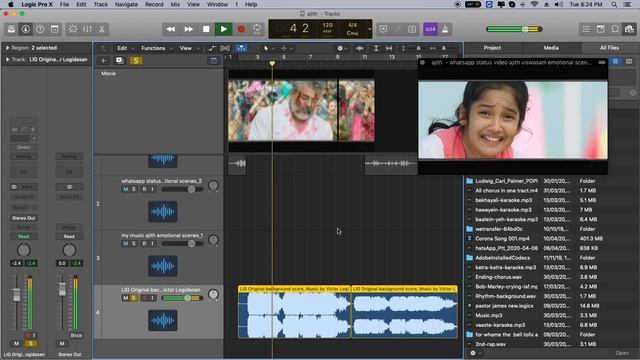The image size is (640, 360).
Task: Open Smart Controls dial icon
Action: [x=73, y=29]
